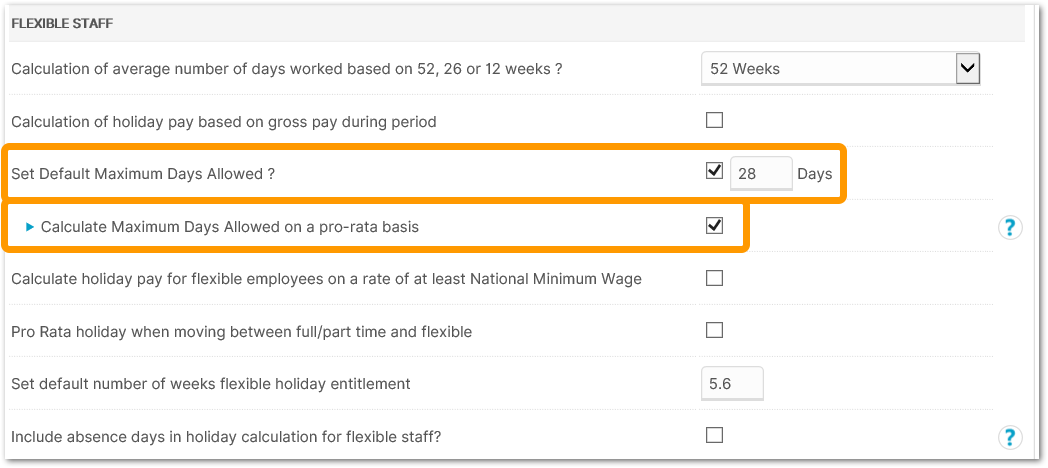Screen dimensions: 1048x468
Task: Expand the Calculate Maximum Days Allowed arrow
Action: (x=30, y=227)
